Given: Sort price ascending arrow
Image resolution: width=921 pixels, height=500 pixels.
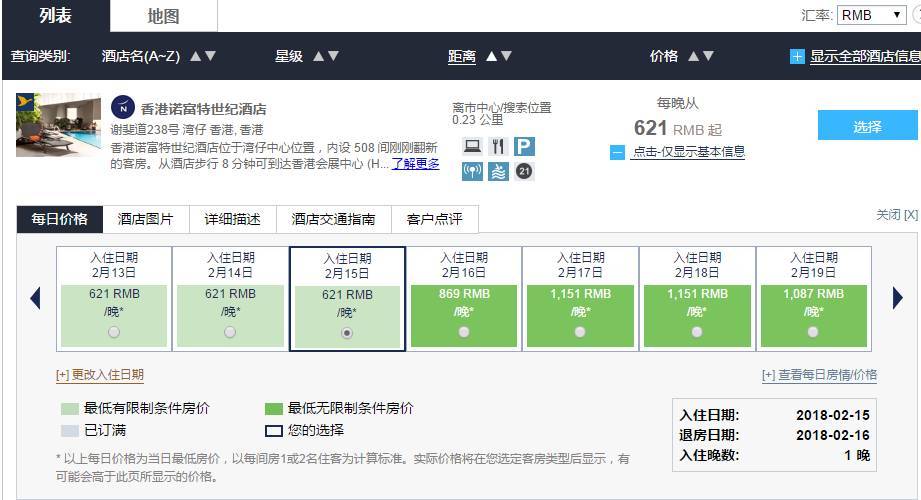Looking at the screenshot, I should tap(694, 56).
